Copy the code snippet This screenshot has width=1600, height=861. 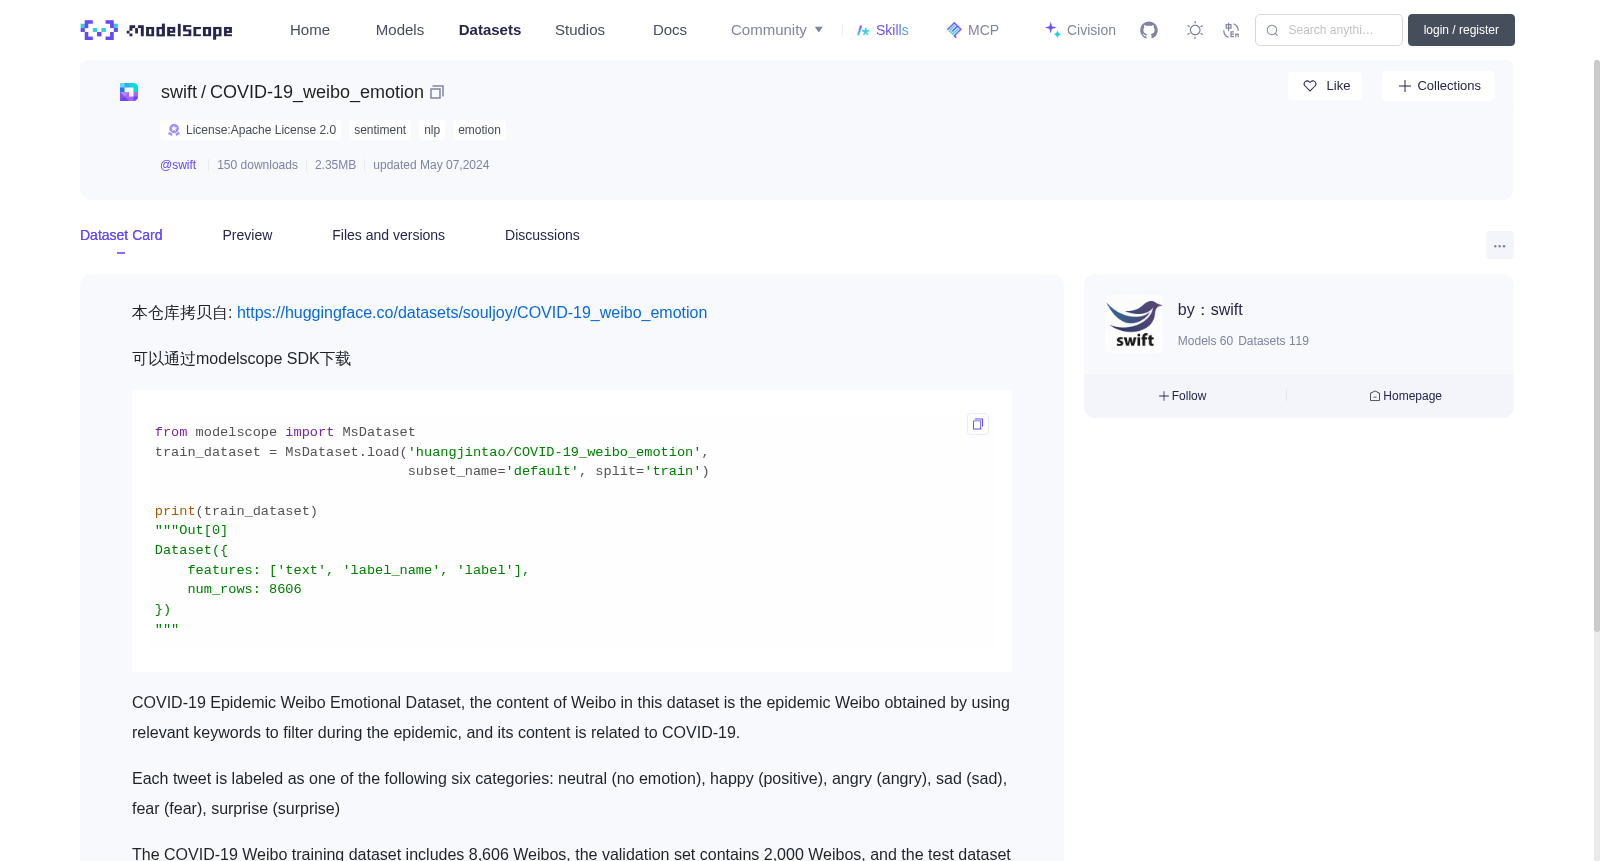[x=978, y=424]
